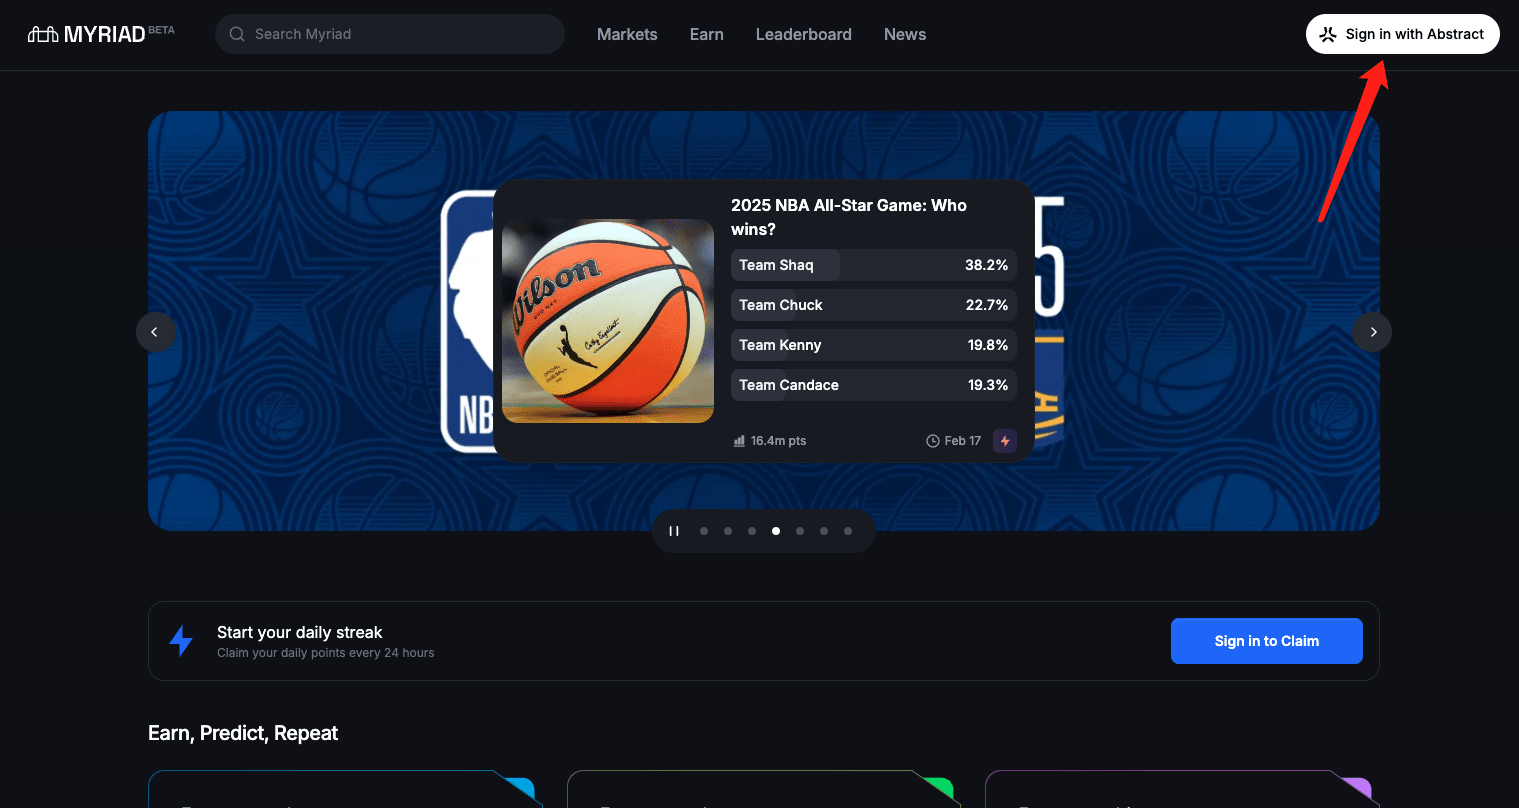1519x808 pixels.
Task: Click the Feb 17 end date label
Action: coord(954,441)
